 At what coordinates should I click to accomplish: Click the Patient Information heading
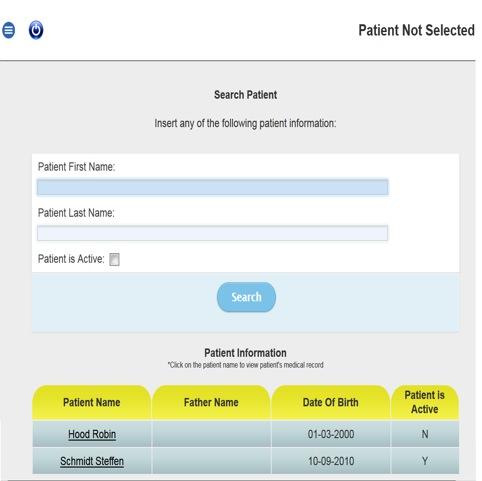tap(245, 353)
